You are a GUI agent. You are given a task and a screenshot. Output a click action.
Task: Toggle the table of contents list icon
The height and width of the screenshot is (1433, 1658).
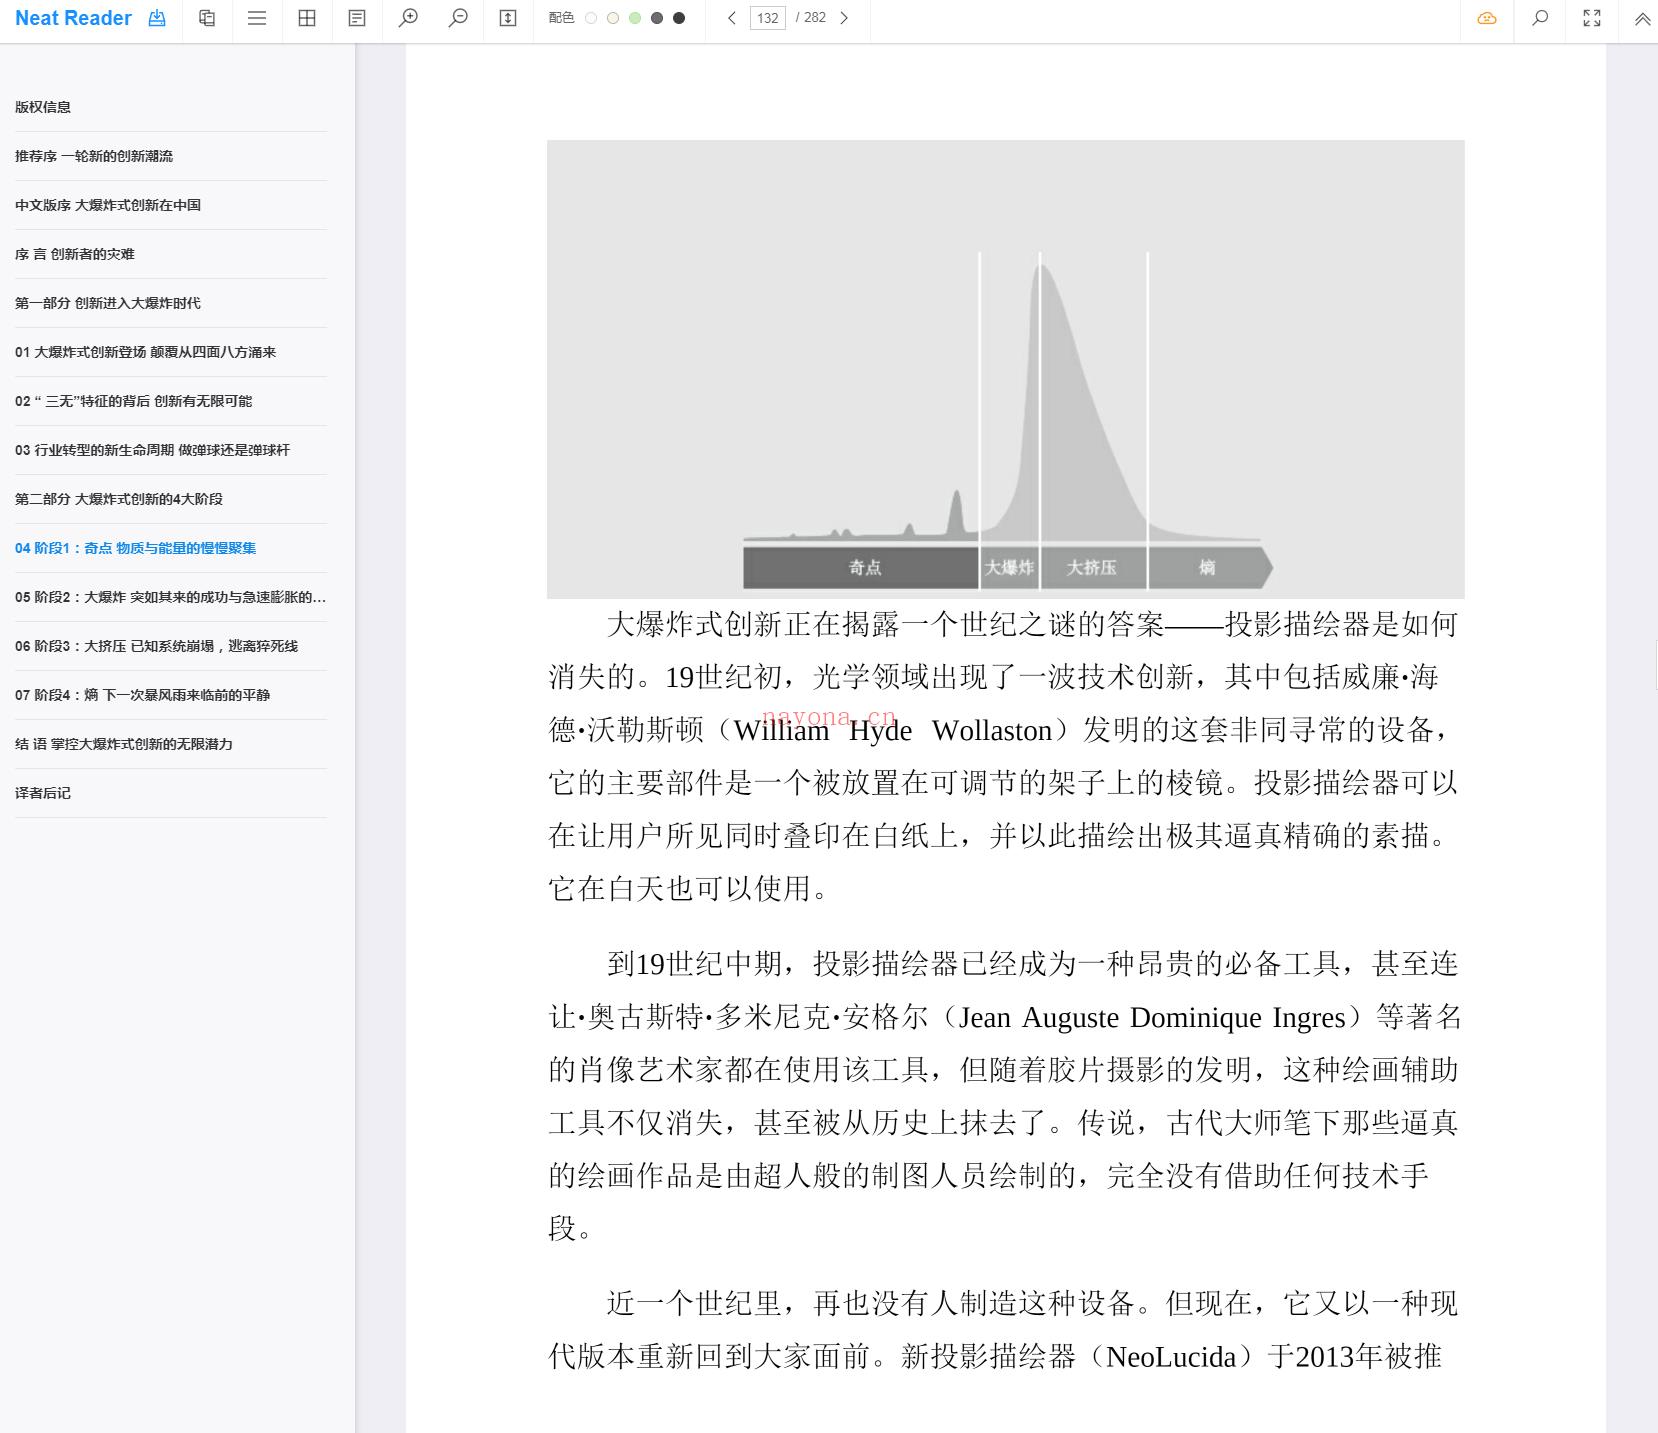click(257, 18)
